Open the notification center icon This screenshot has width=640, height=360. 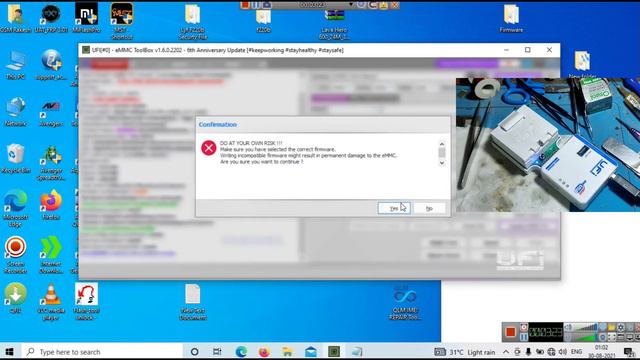pos(629,352)
